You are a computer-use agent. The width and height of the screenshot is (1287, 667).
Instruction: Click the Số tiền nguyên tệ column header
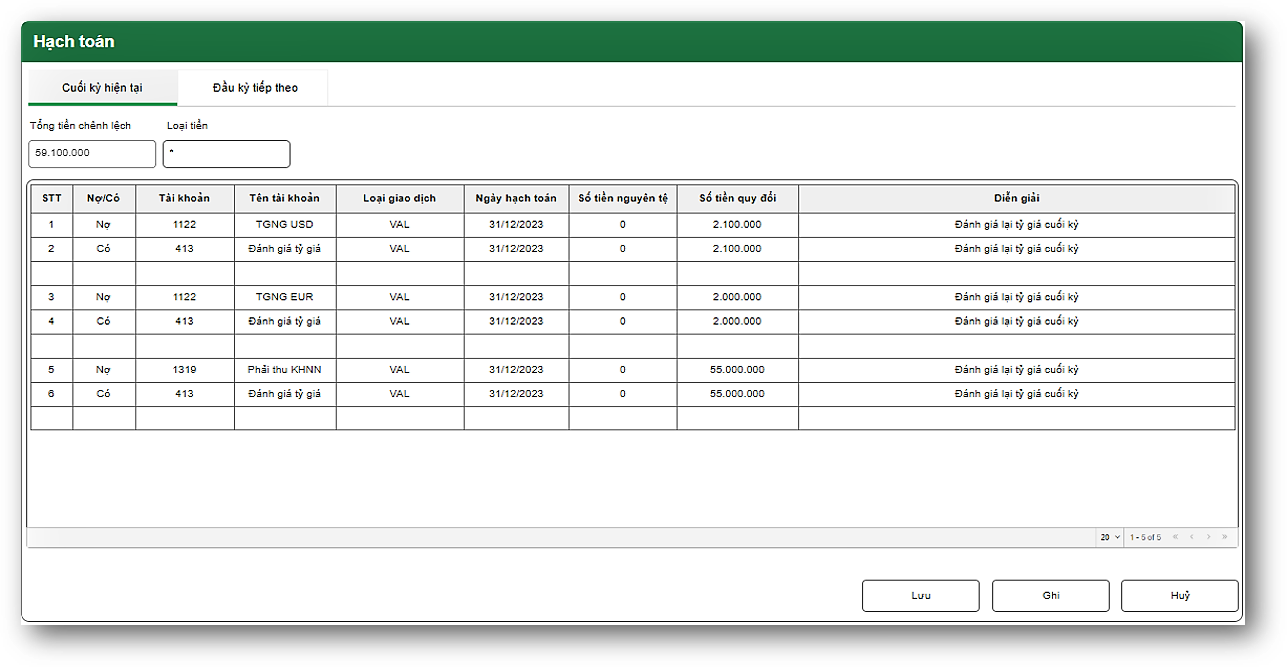tap(623, 198)
